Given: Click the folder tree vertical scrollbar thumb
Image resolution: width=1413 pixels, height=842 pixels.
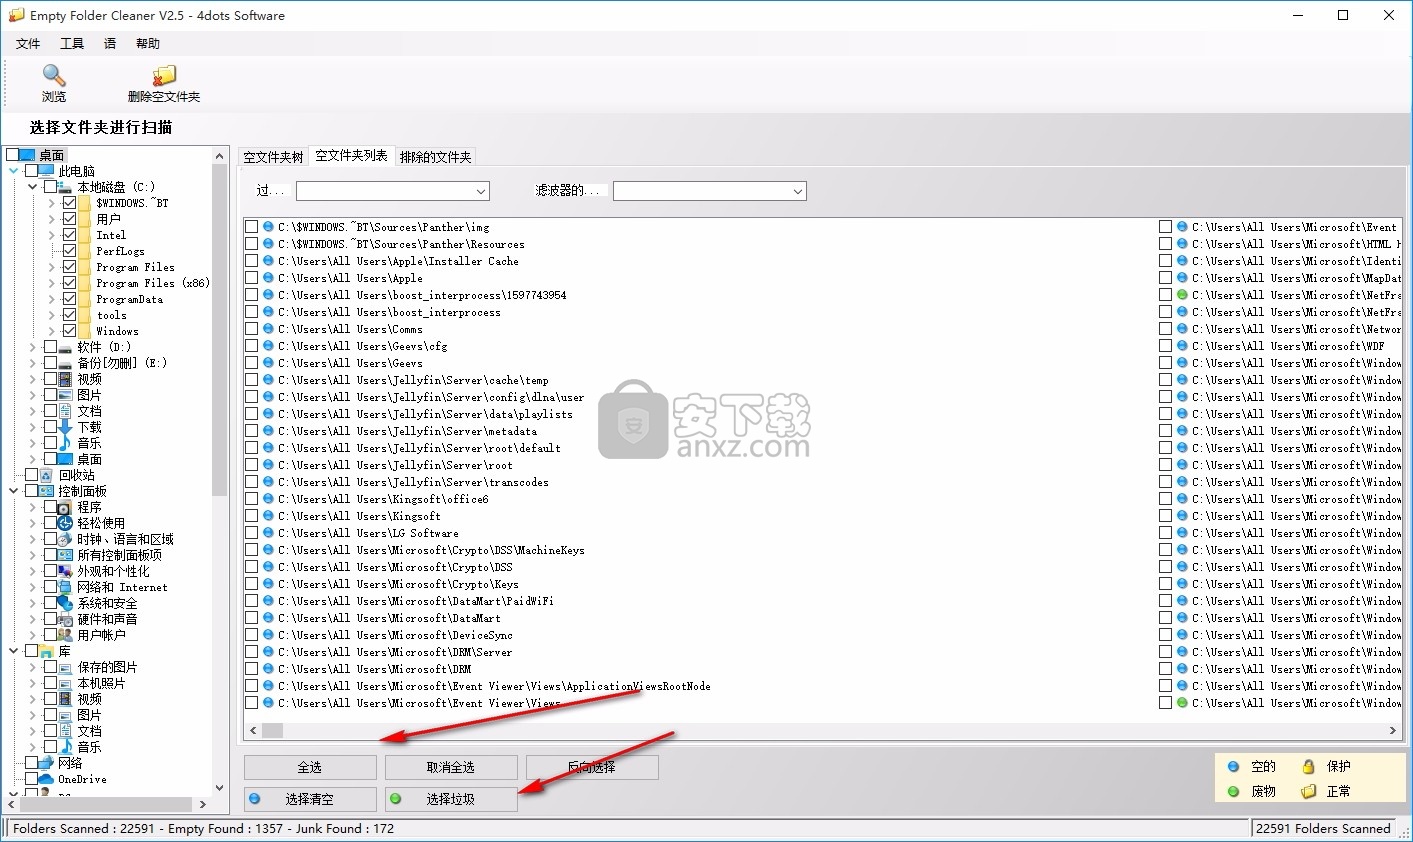Looking at the screenshot, I should click(x=220, y=330).
